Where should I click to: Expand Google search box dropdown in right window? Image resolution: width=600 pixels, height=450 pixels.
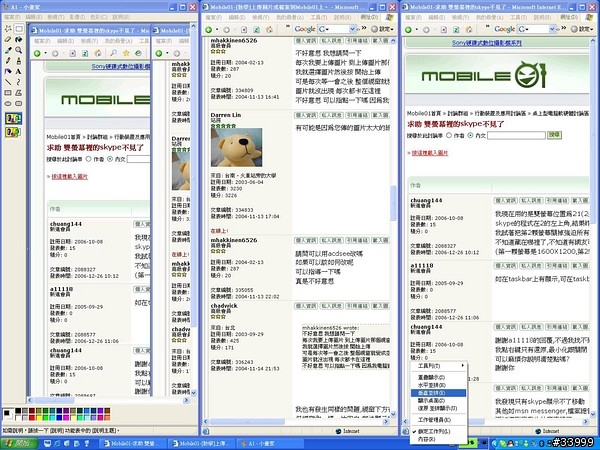[x=552, y=29]
